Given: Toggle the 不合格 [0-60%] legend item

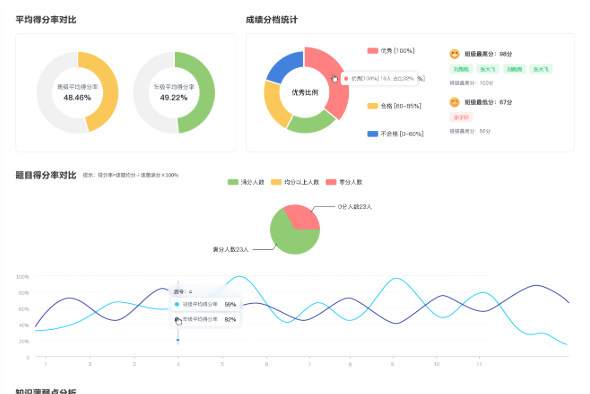Looking at the screenshot, I should (395, 134).
